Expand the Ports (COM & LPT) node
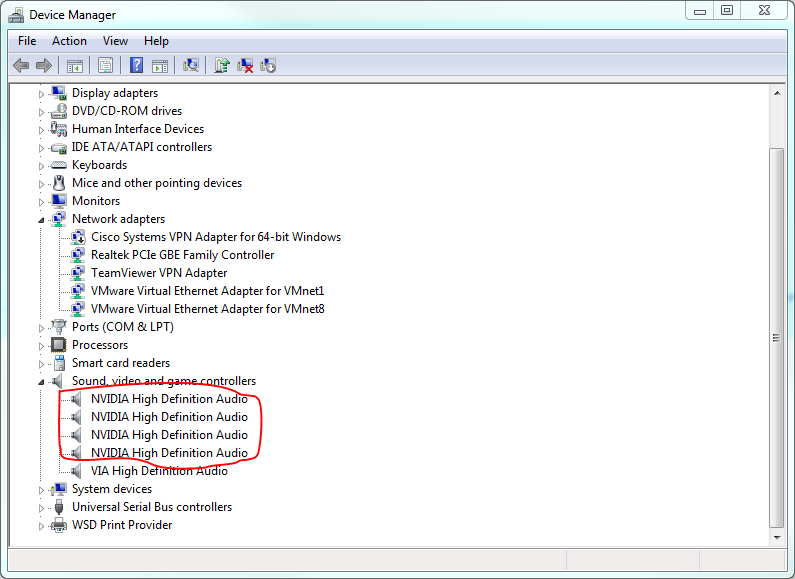 pos(41,328)
